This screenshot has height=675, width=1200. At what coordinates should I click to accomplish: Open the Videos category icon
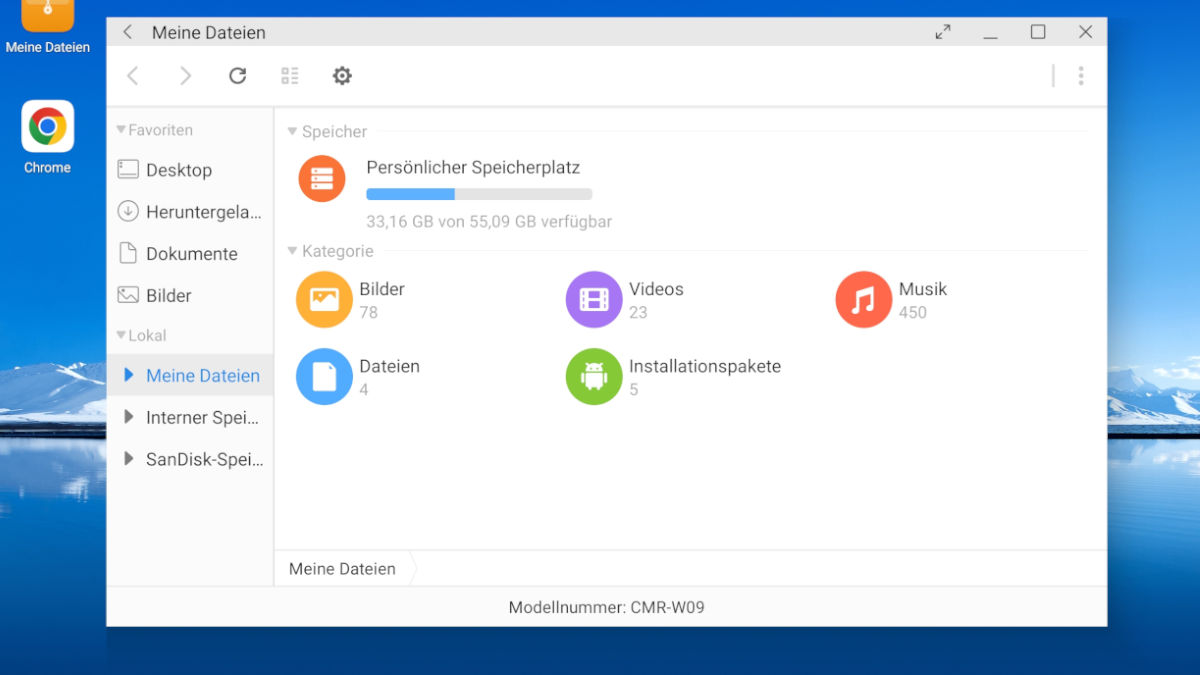tap(593, 299)
